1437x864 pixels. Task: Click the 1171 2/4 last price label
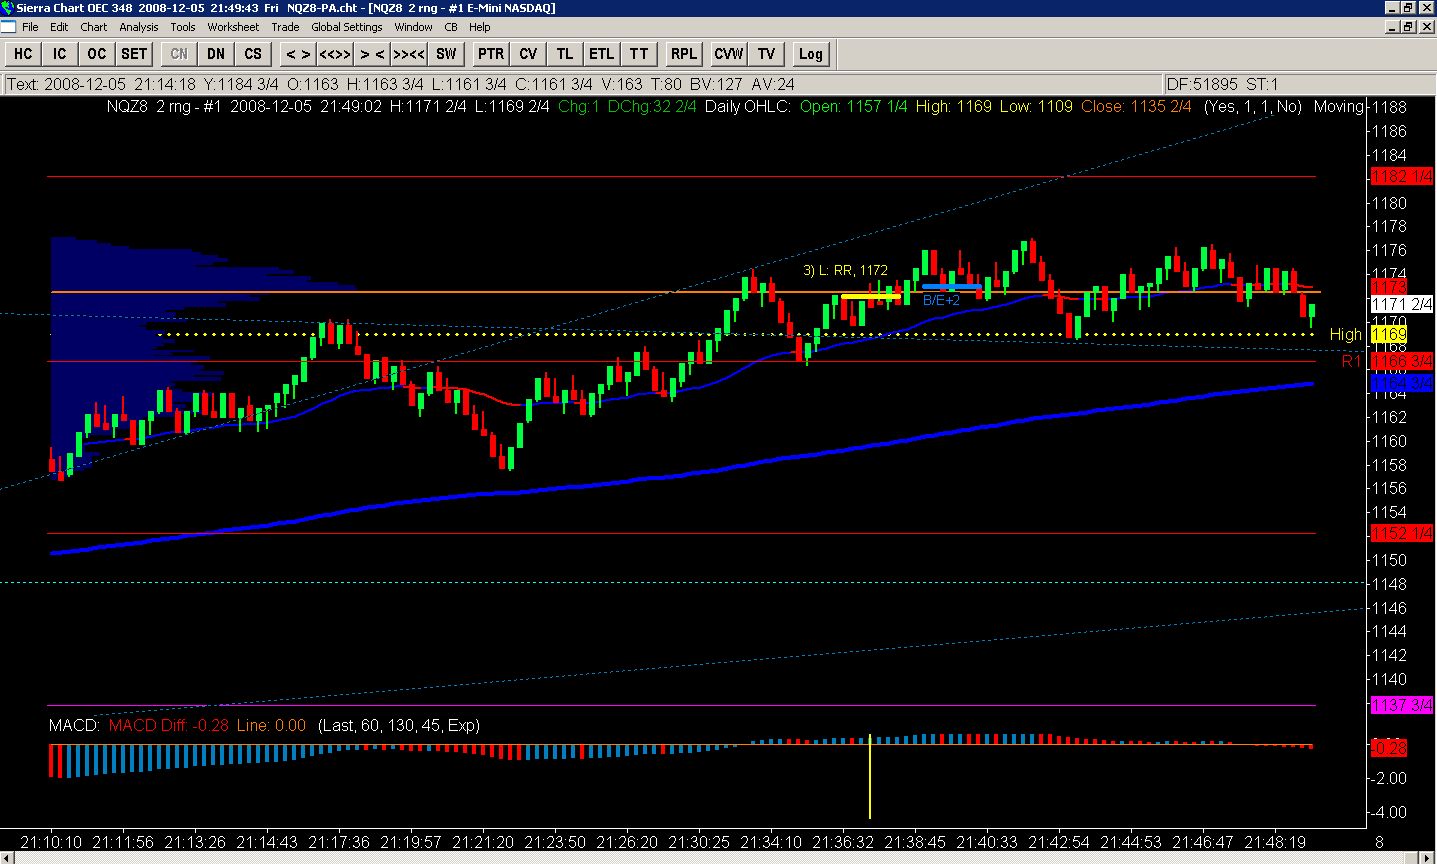pos(1402,304)
